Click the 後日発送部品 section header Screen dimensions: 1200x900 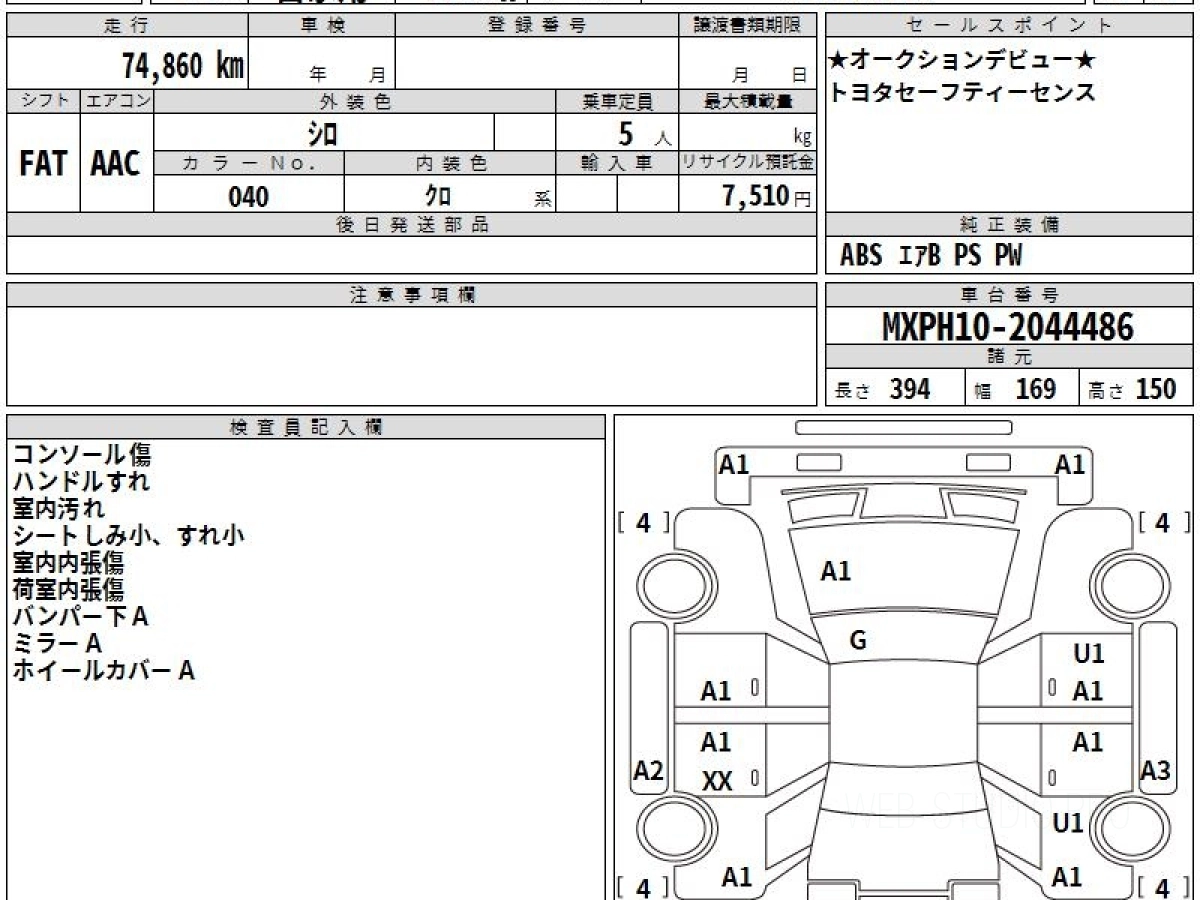click(x=412, y=225)
